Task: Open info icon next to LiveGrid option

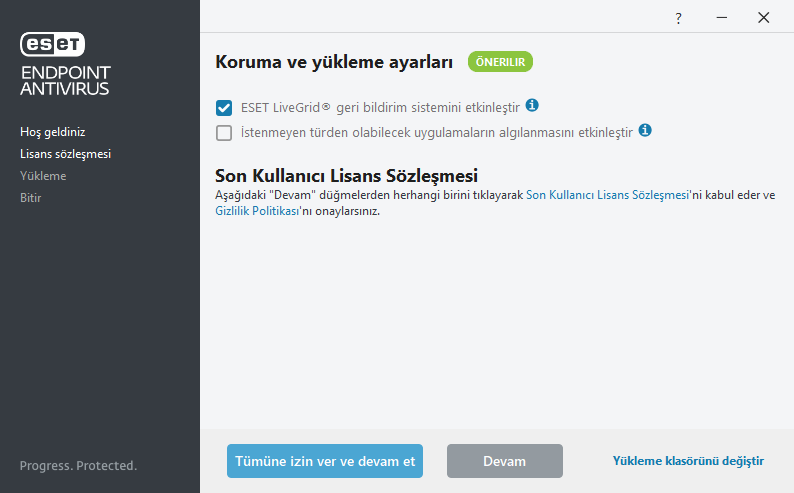Action: pos(532,105)
